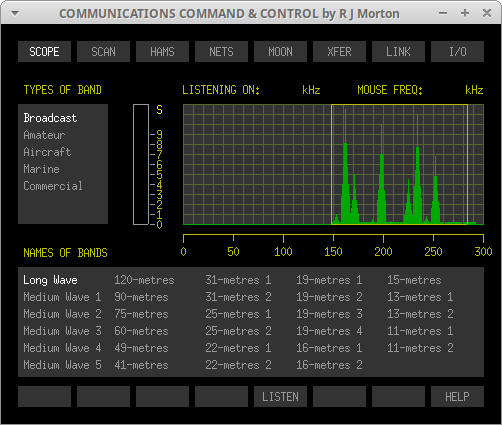502x425 pixels.
Task: Open the MOON tab
Action: [280, 52]
